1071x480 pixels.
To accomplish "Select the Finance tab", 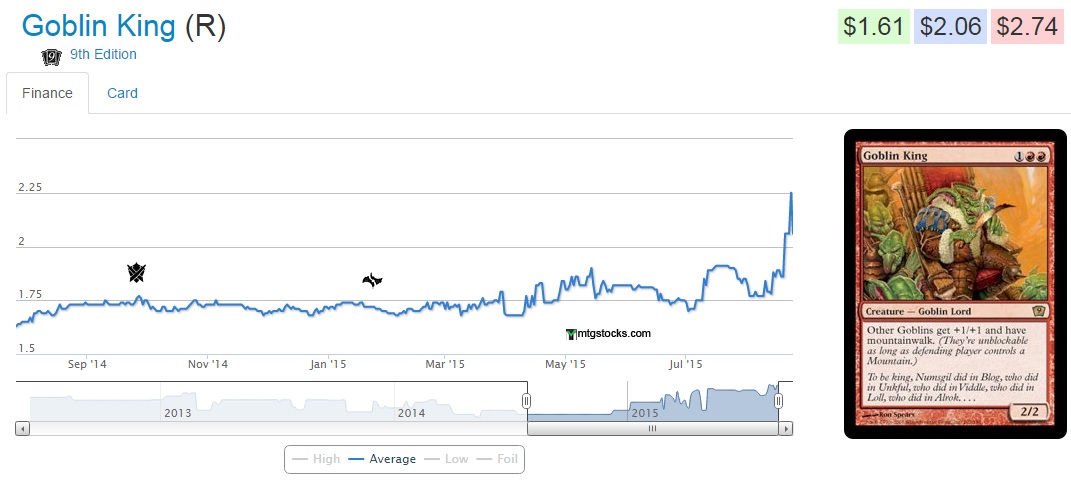I will click(x=47, y=93).
